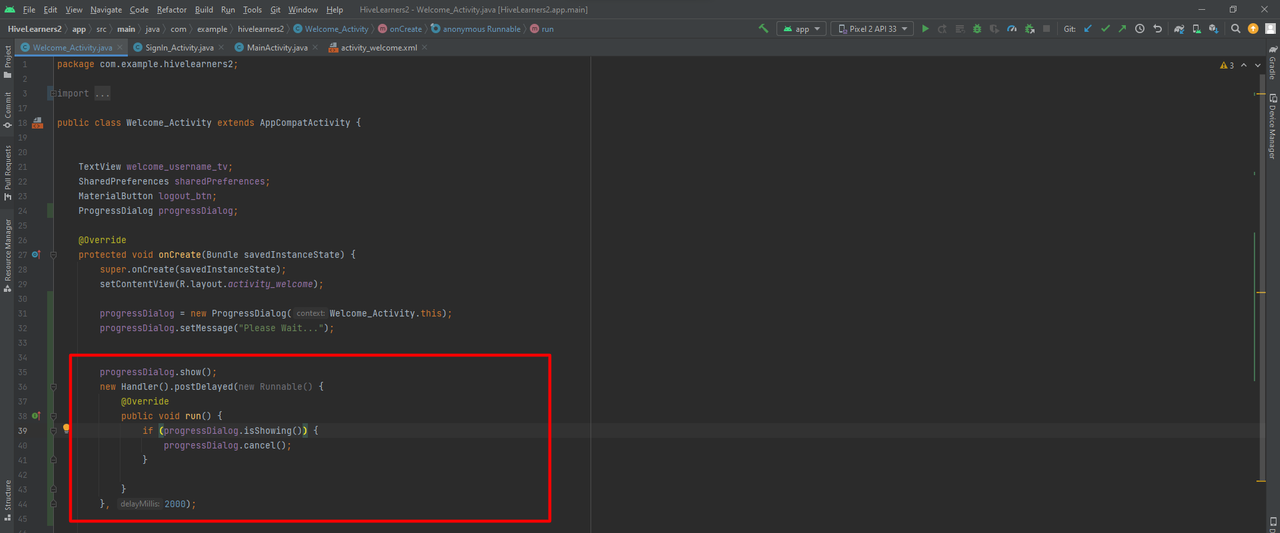This screenshot has height=533, width=1280.
Task: Click the run breadcrumb
Action: 541,29
